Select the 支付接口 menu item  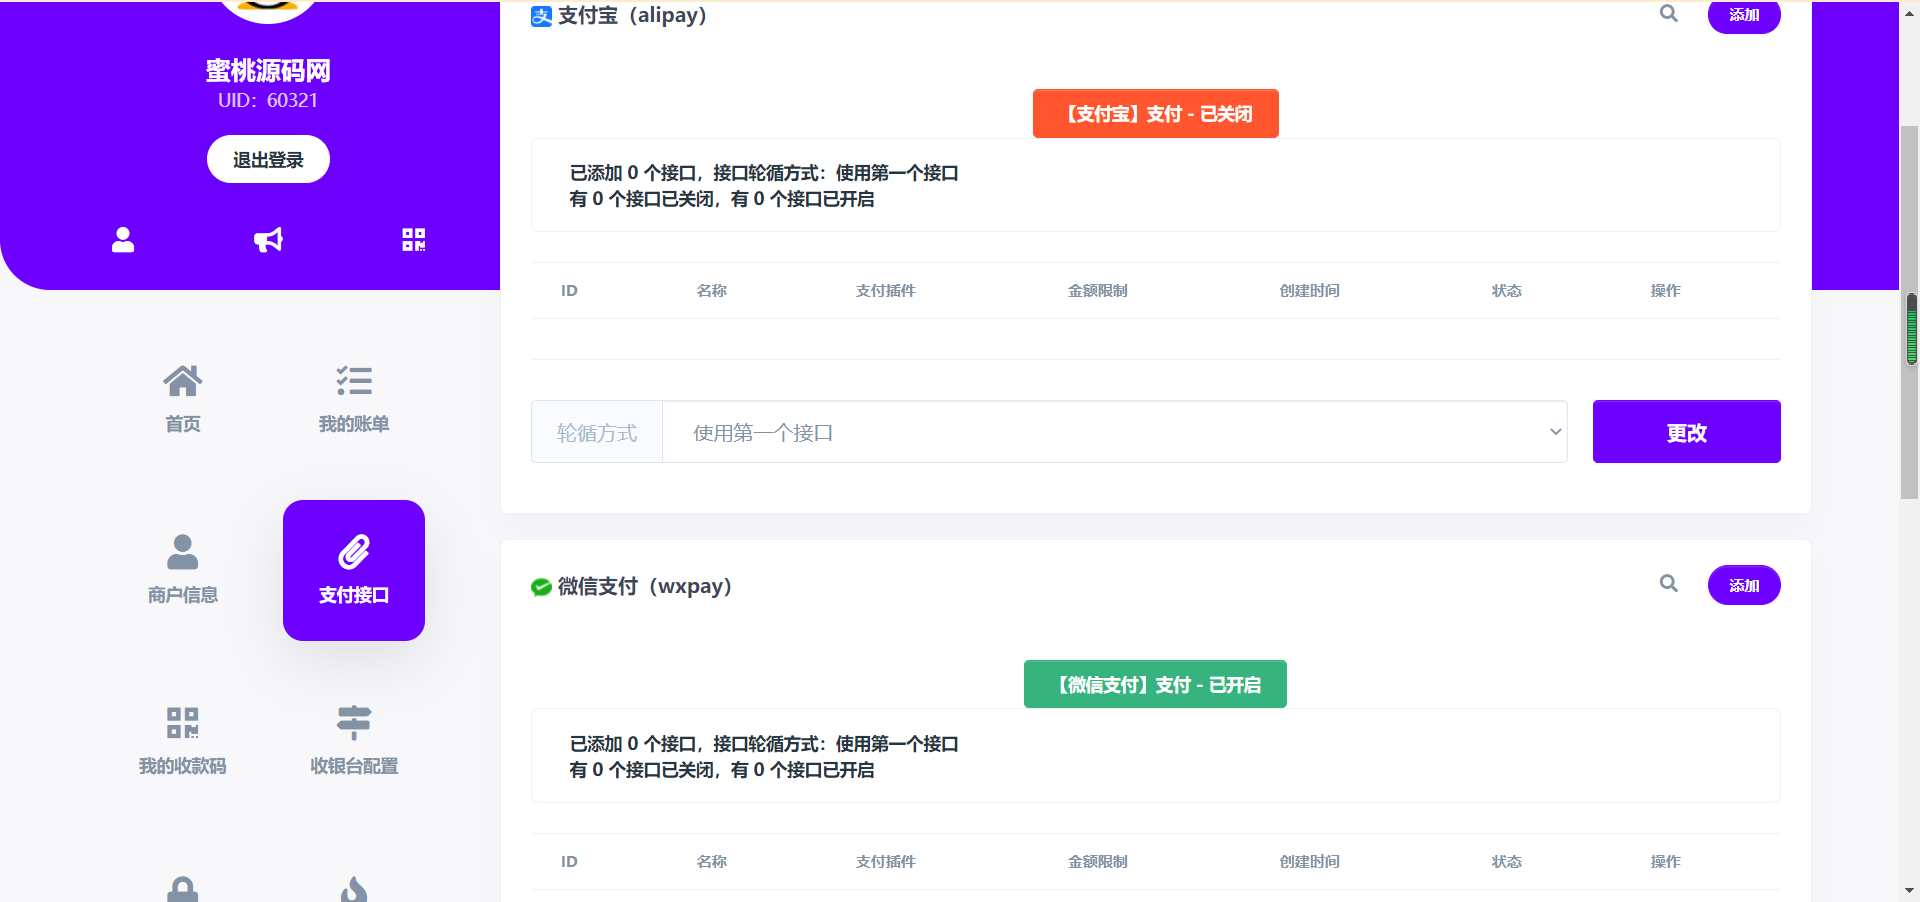(354, 570)
